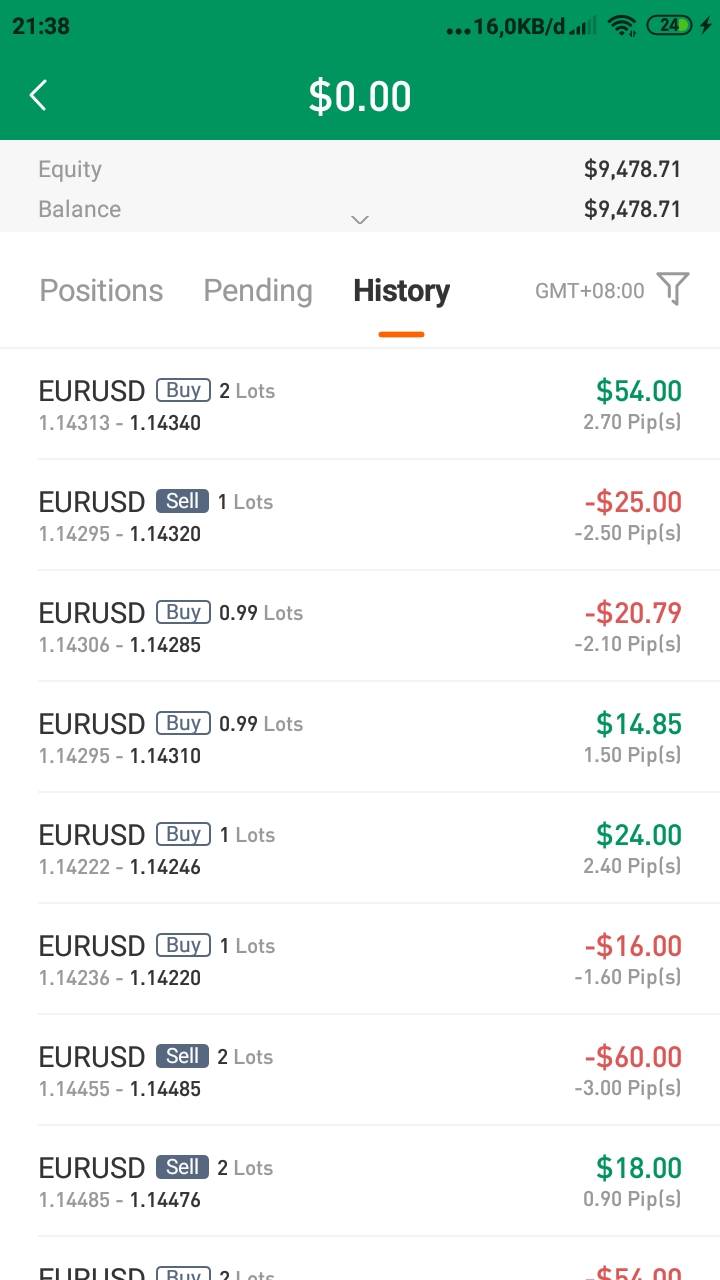Switch to the Positions tab
This screenshot has height=1280, width=720.
pyautogui.click(x=101, y=291)
